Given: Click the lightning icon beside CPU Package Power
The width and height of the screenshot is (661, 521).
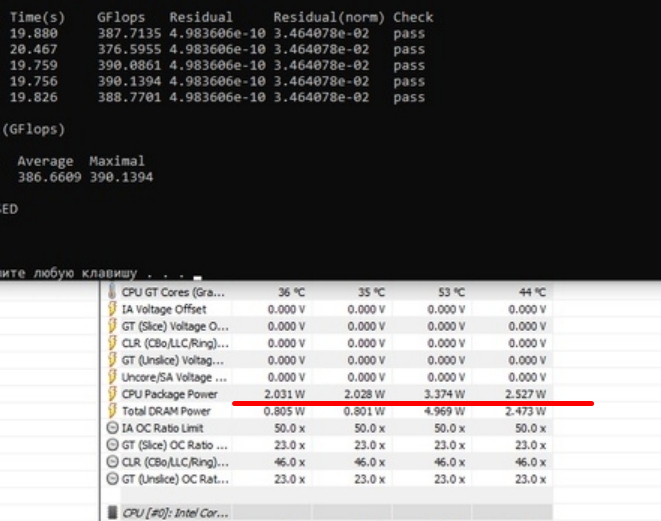Looking at the screenshot, I should (x=112, y=394).
